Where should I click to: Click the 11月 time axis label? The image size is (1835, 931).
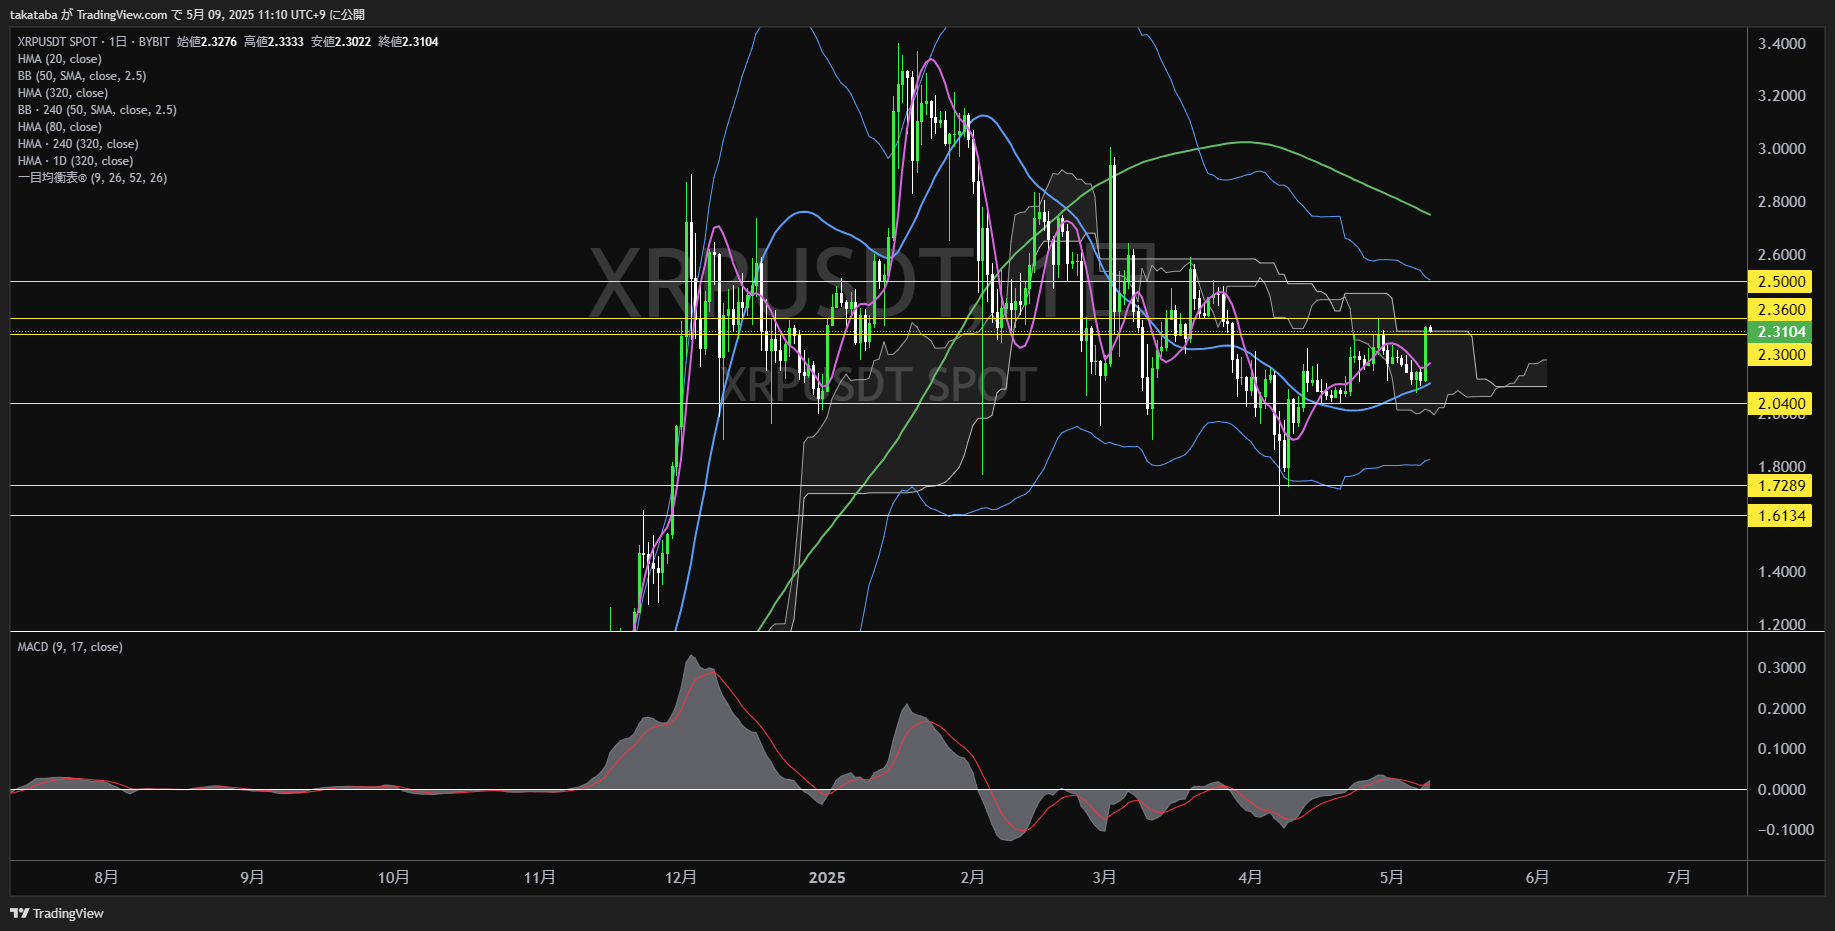539,877
